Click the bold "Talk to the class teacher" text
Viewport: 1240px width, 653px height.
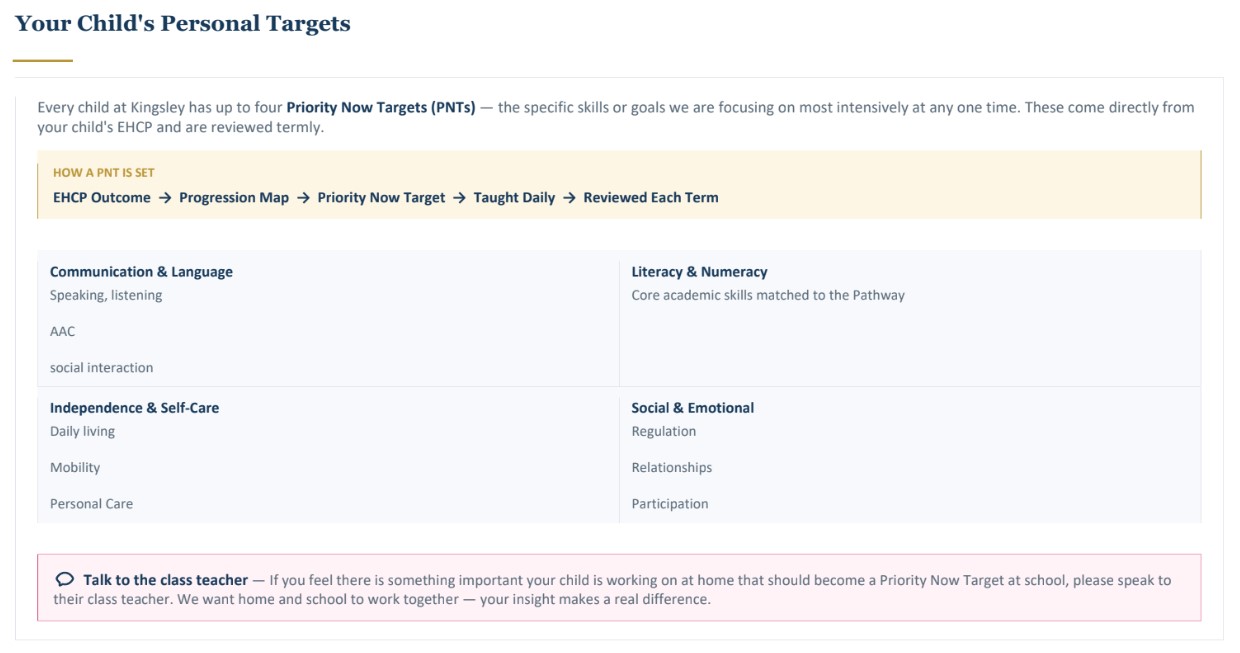click(x=165, y=580)
